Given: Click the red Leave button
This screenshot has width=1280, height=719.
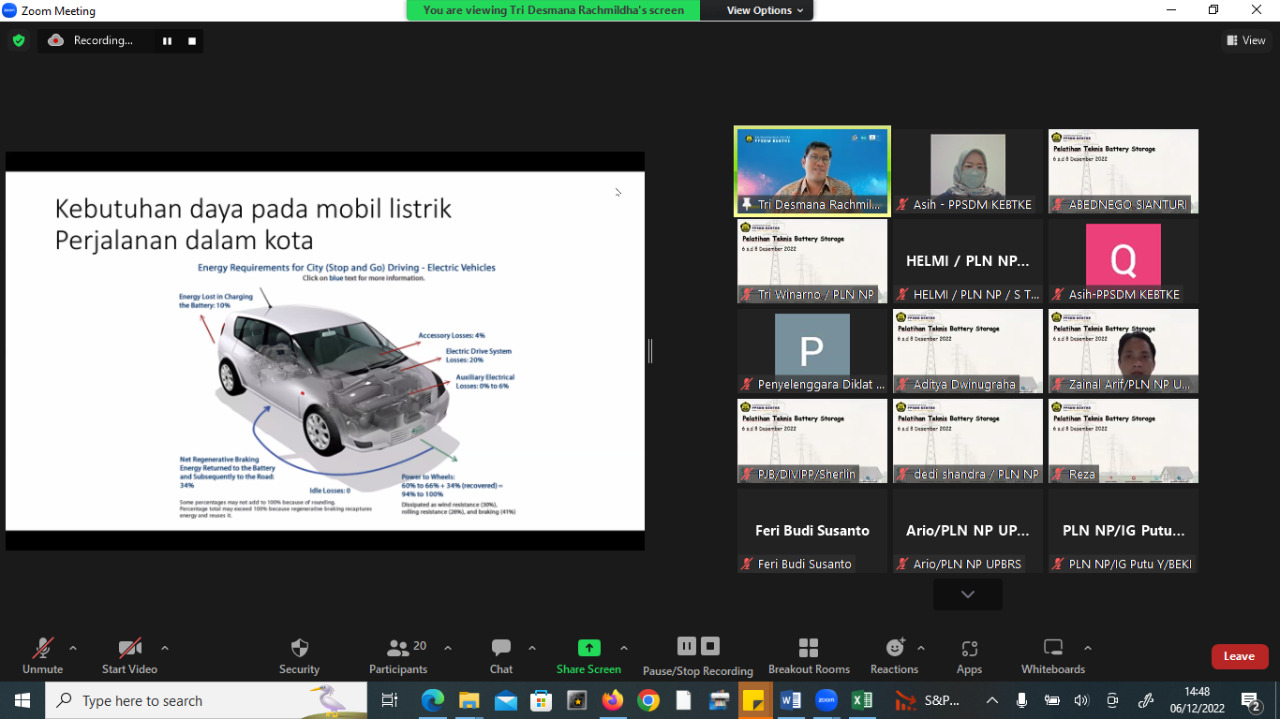Looking at the screenshot, I should point(1239,656).
